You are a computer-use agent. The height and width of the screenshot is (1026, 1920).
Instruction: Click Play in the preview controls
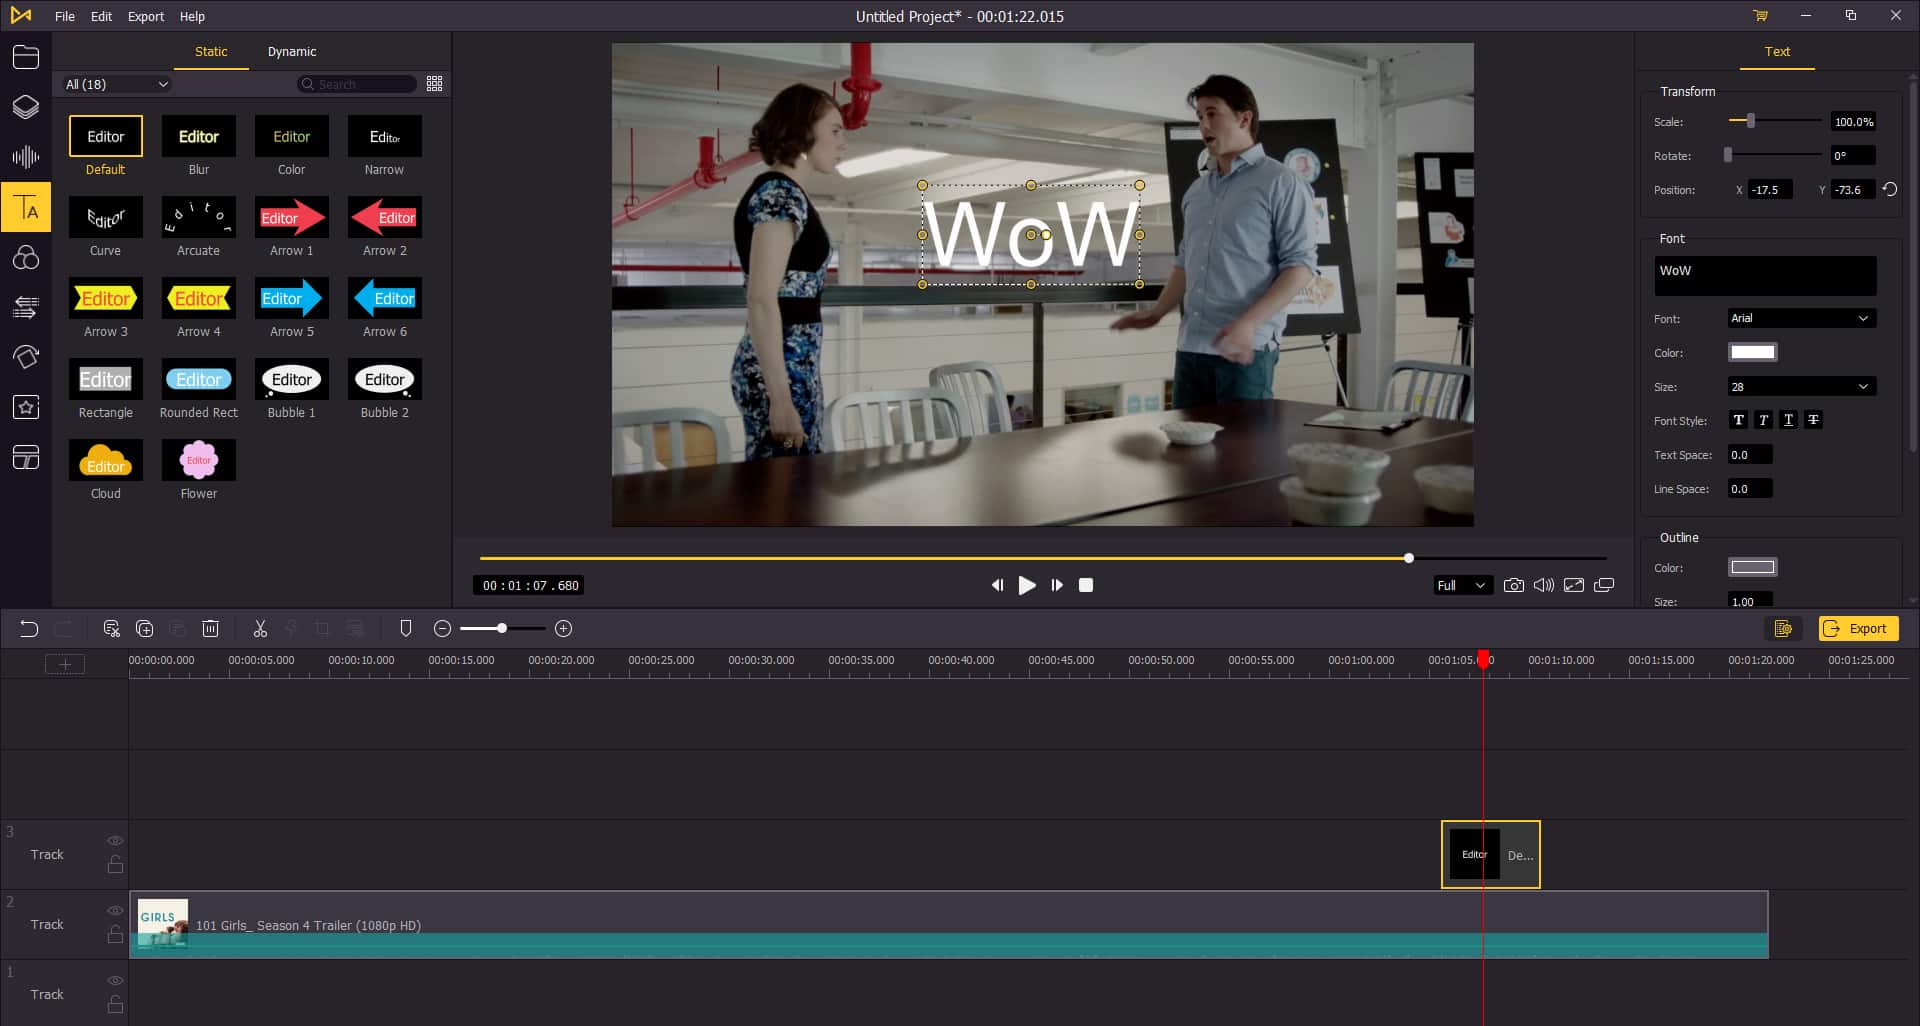(1027, 585)
